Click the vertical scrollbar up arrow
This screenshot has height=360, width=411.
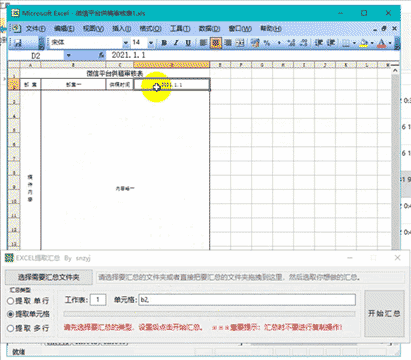pyautogui.click(x=395, y=70)
